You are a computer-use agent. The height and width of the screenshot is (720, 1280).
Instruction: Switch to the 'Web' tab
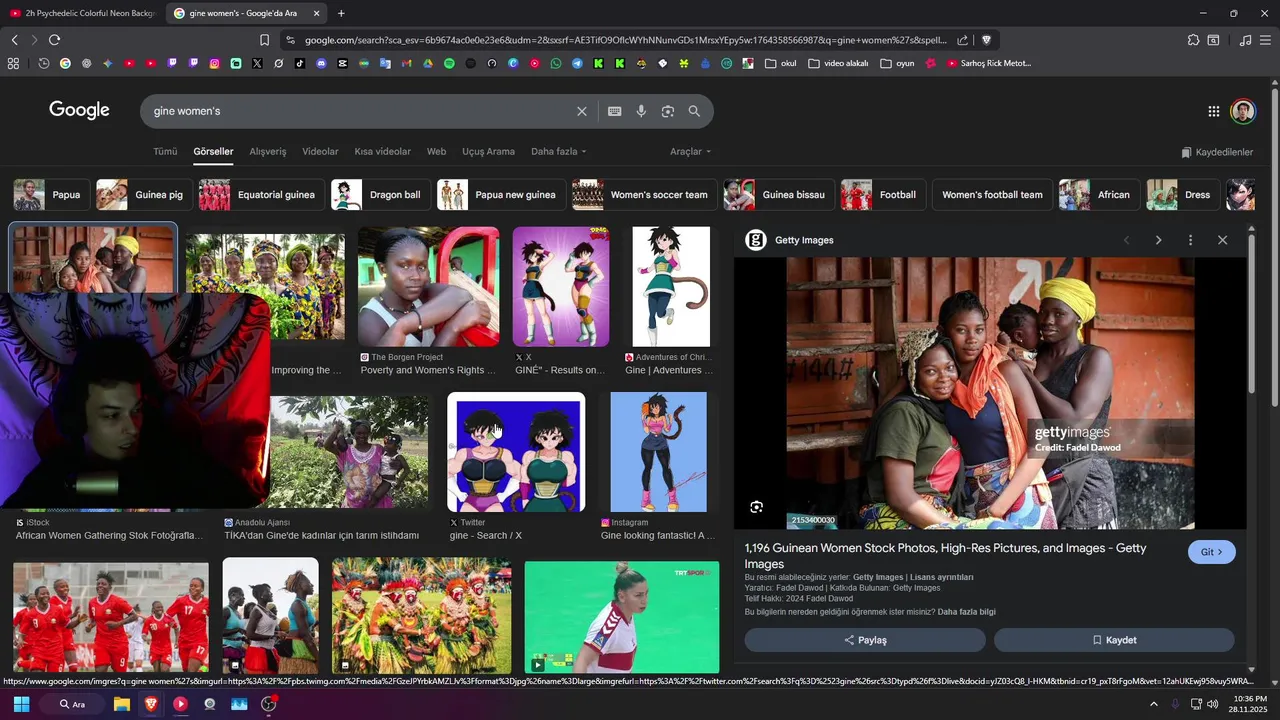[x=436, y=151]
